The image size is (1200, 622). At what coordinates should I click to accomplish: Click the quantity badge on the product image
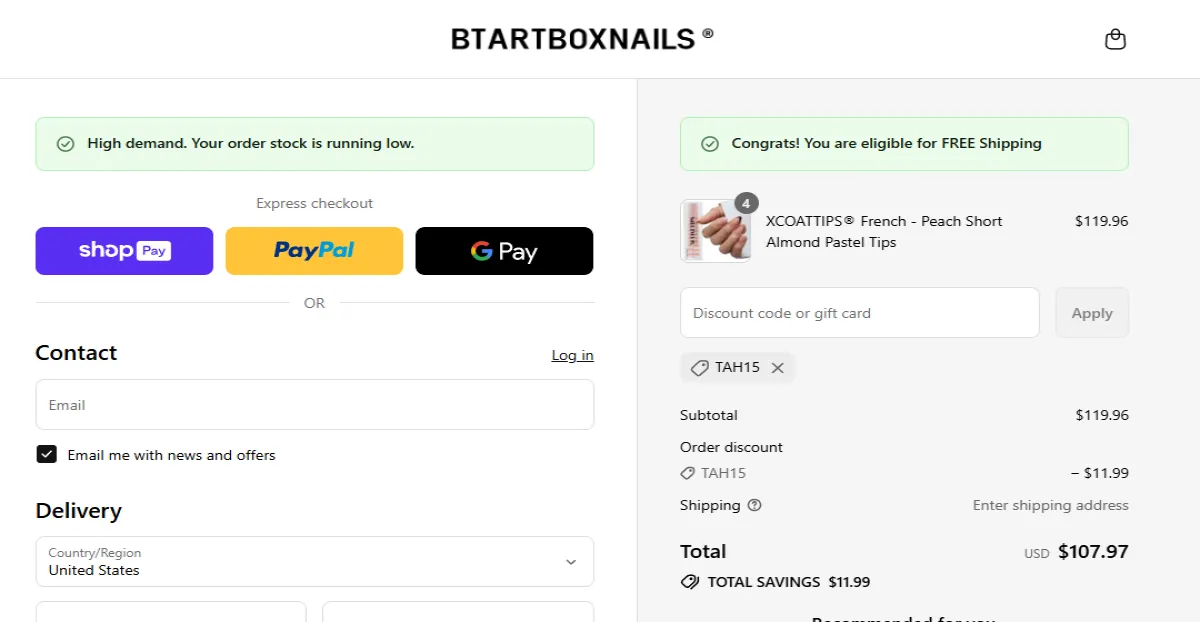pos(745,203)
